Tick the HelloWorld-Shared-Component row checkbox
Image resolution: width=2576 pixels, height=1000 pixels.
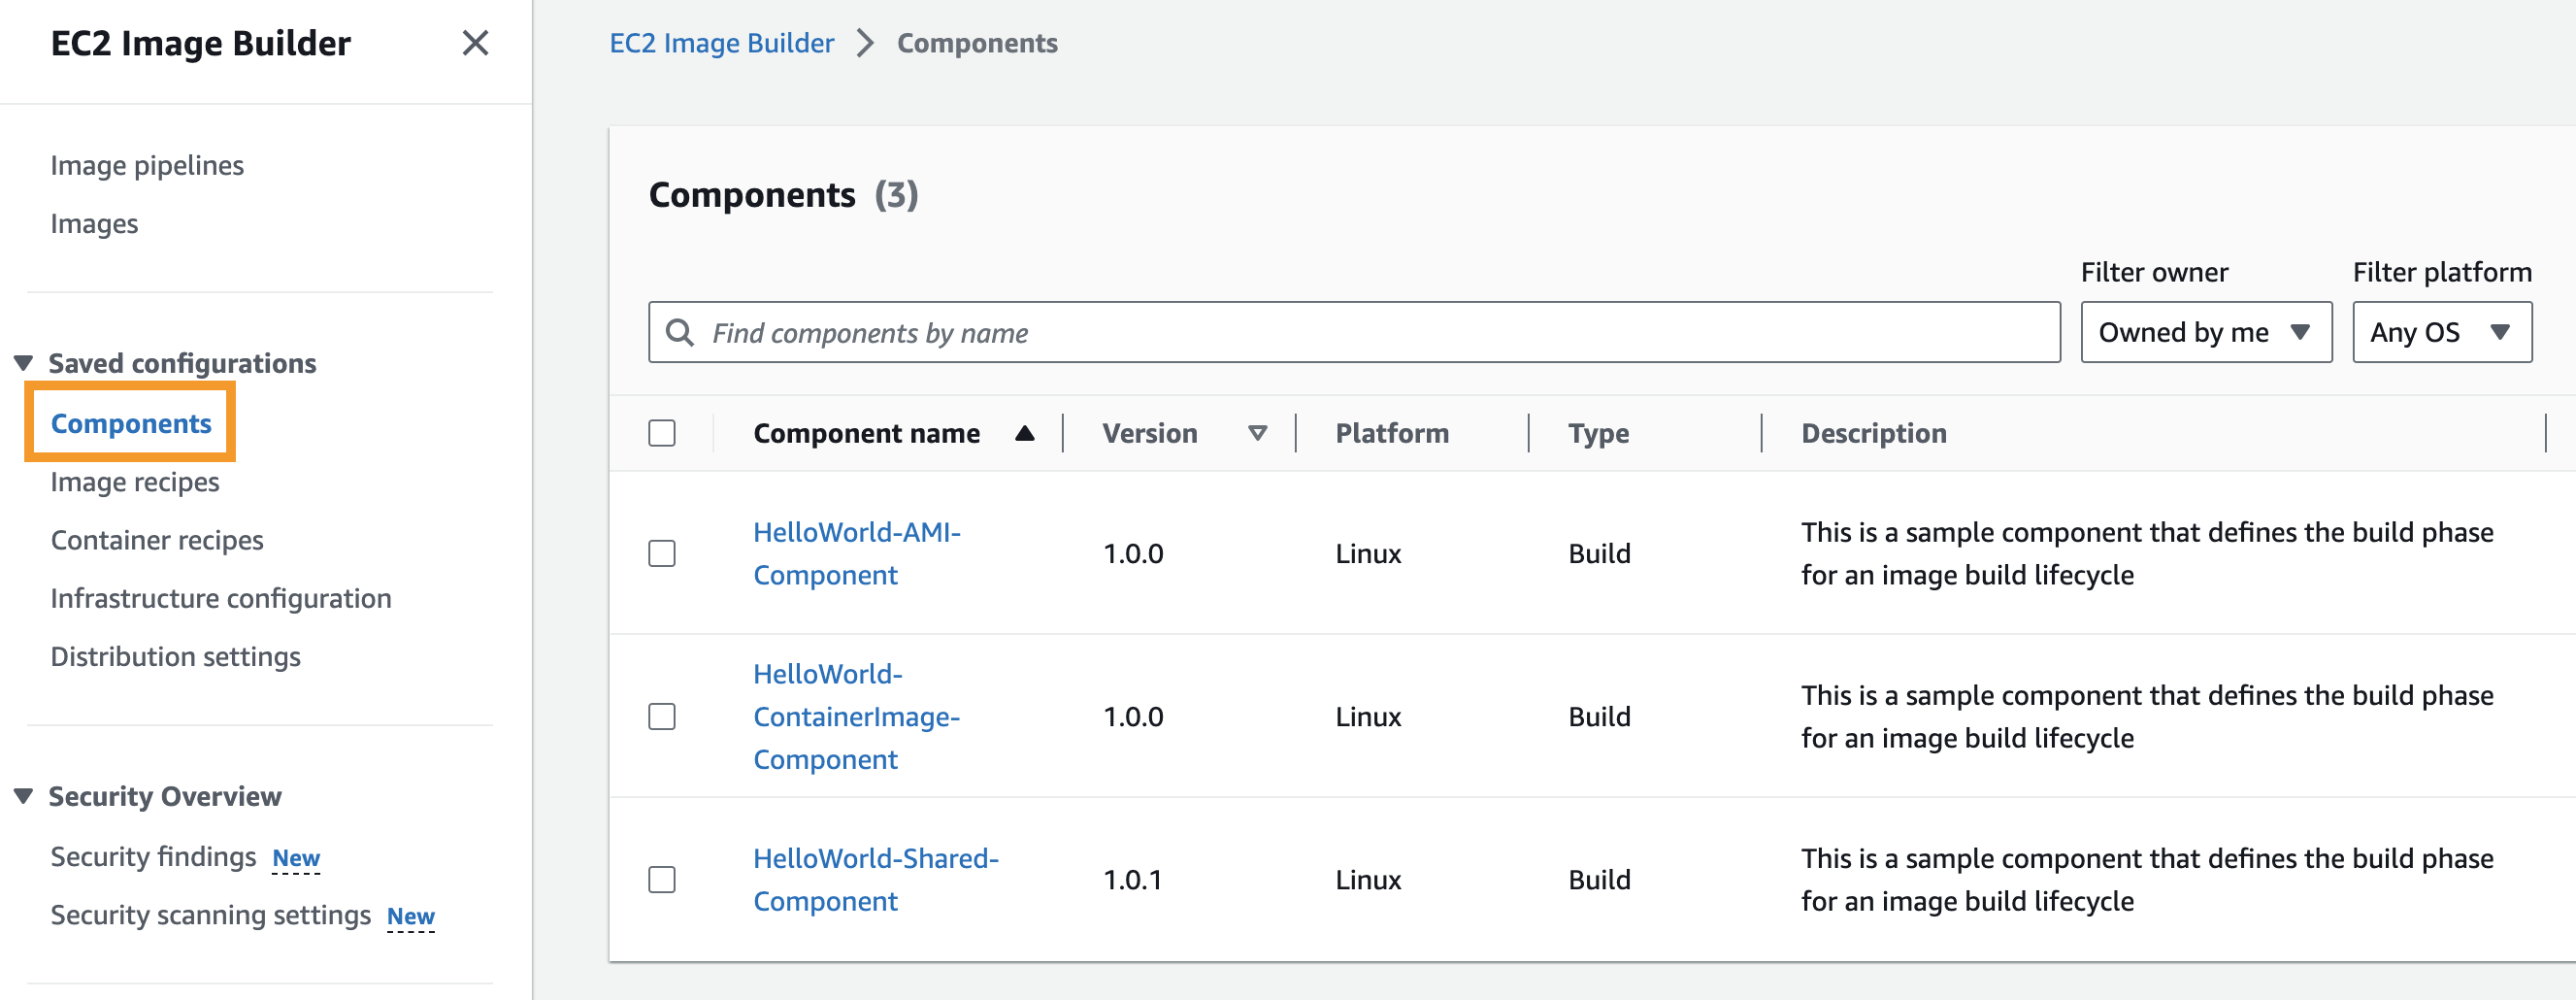pyautogui.click(x=662, y=879)
